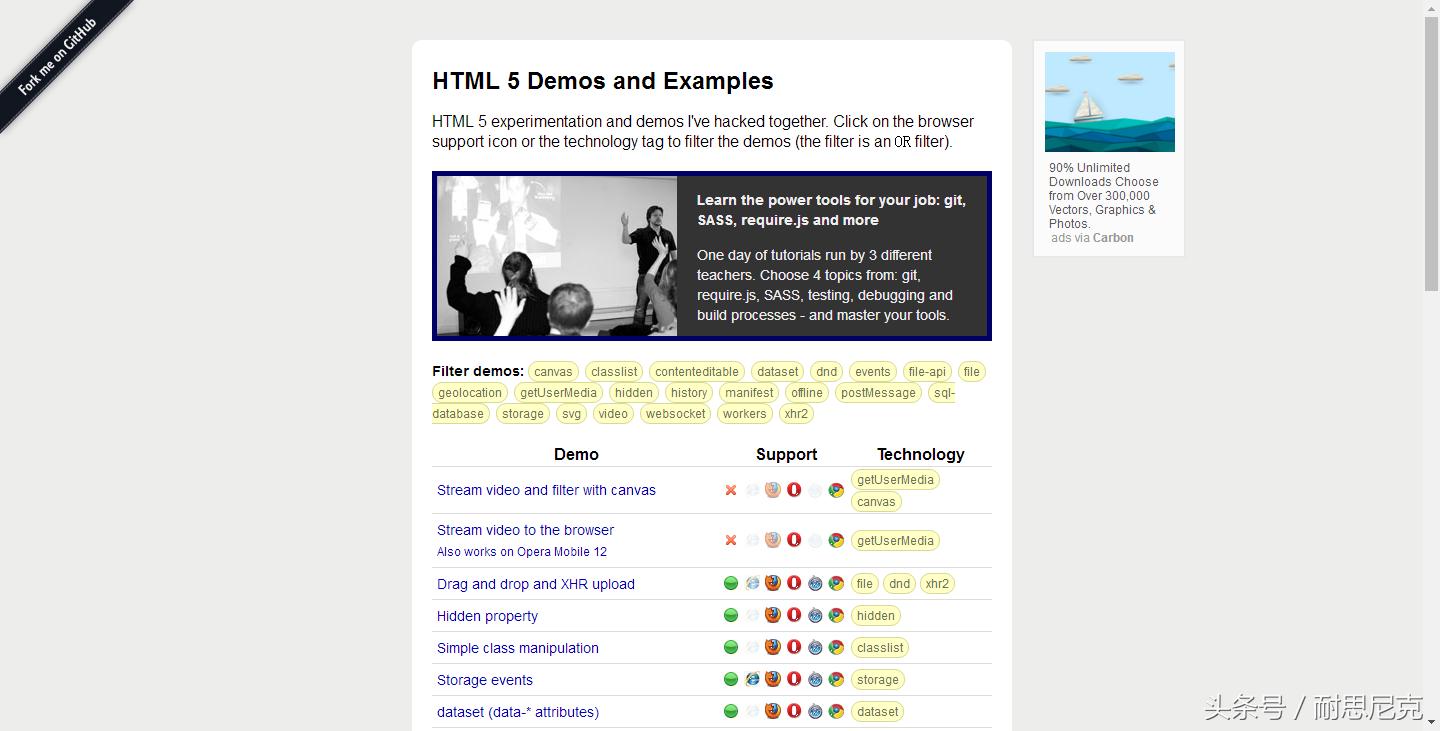Click the Chrome icon for Drag and drop demo
1440x731 pixels.
(836, 583)
